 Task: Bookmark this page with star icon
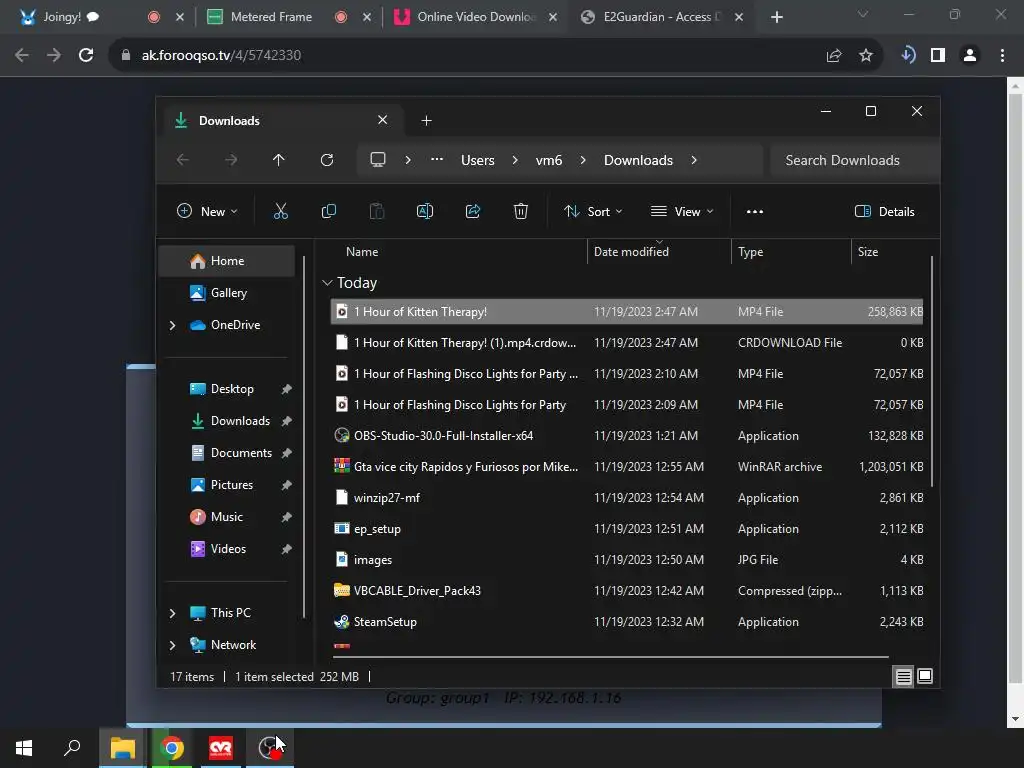click(866, 55)
